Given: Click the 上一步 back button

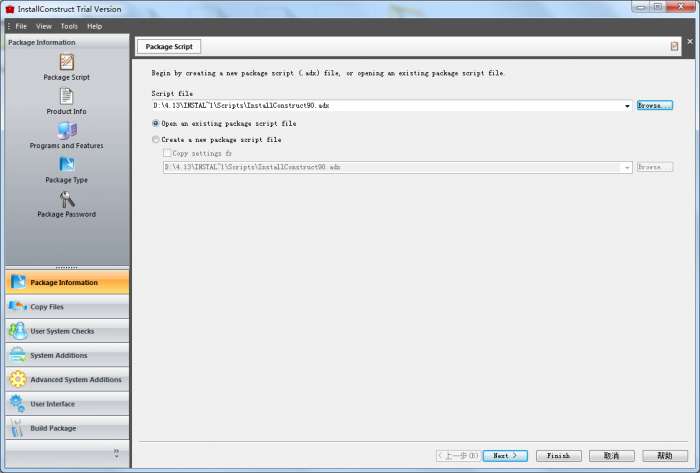Looking at the screenshot, I should (x=458, y=456).
